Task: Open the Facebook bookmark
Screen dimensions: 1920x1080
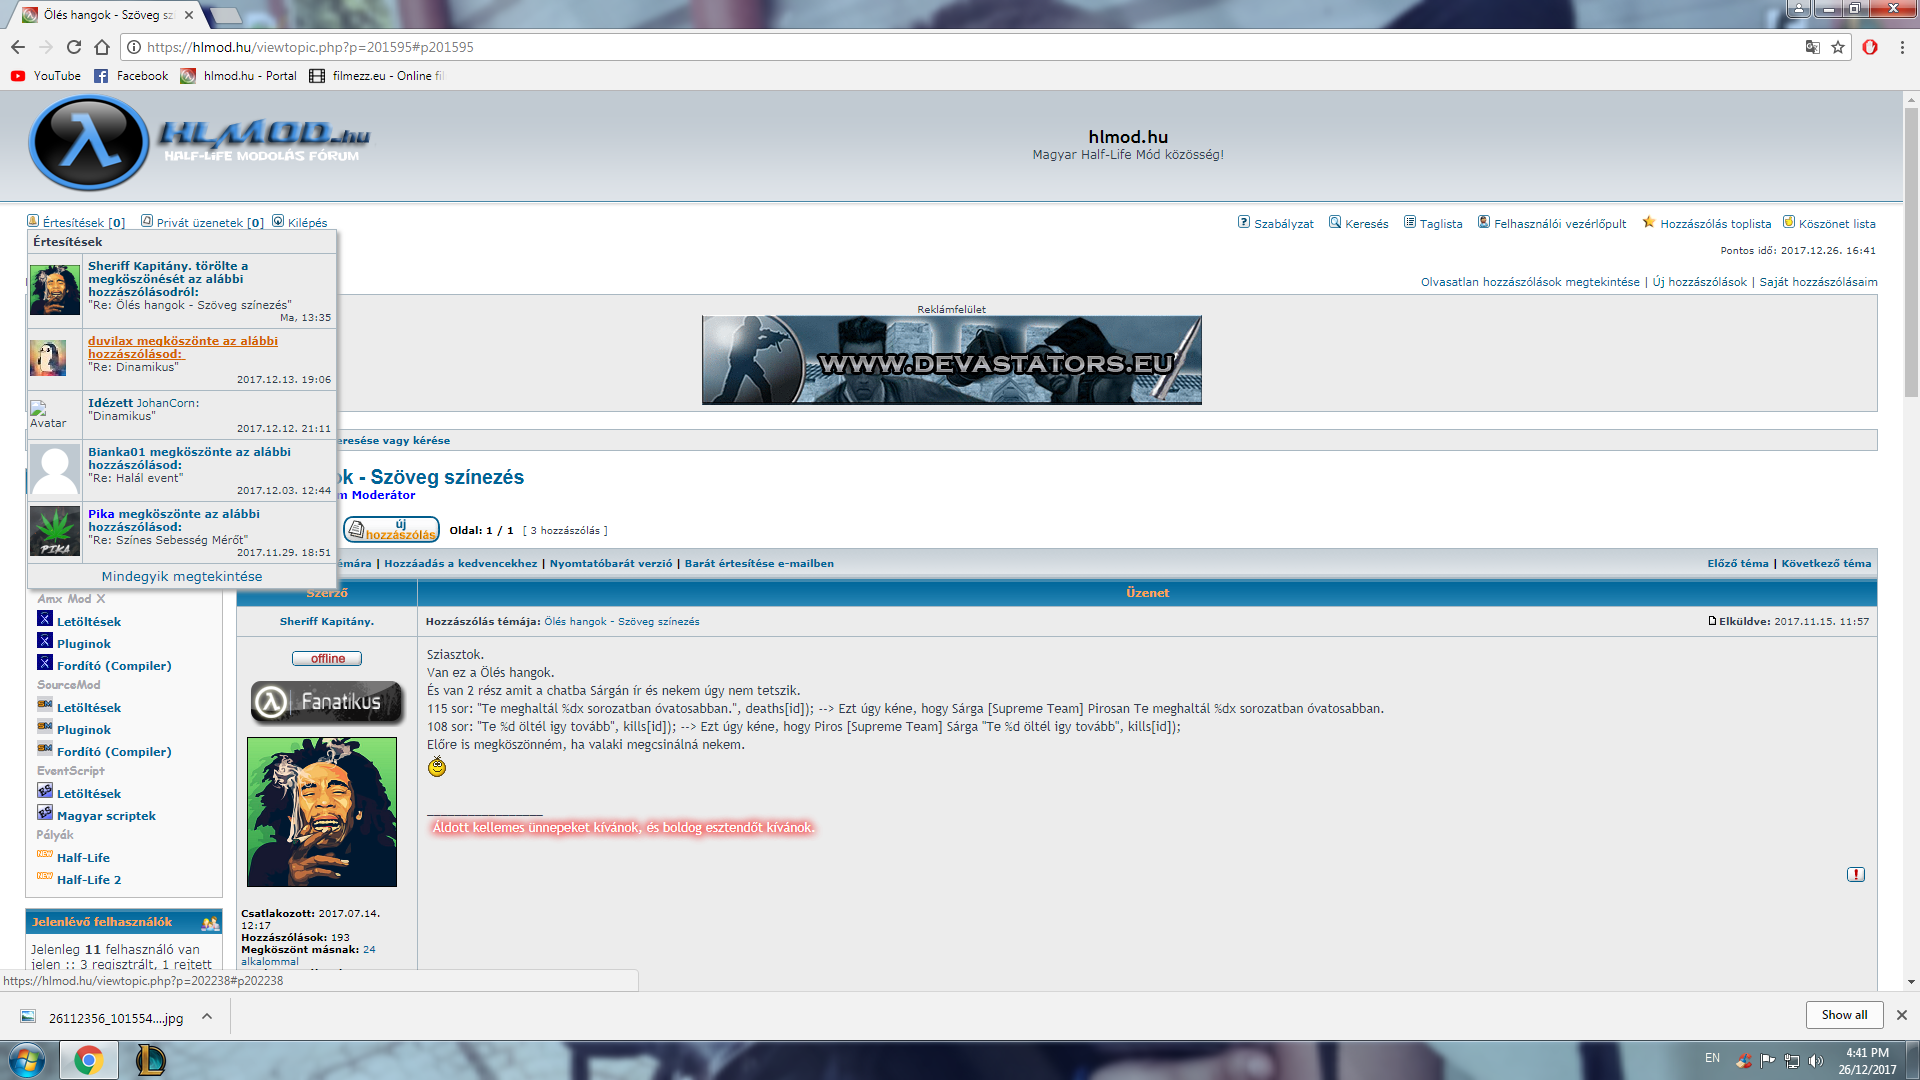Action: (131, 76)
